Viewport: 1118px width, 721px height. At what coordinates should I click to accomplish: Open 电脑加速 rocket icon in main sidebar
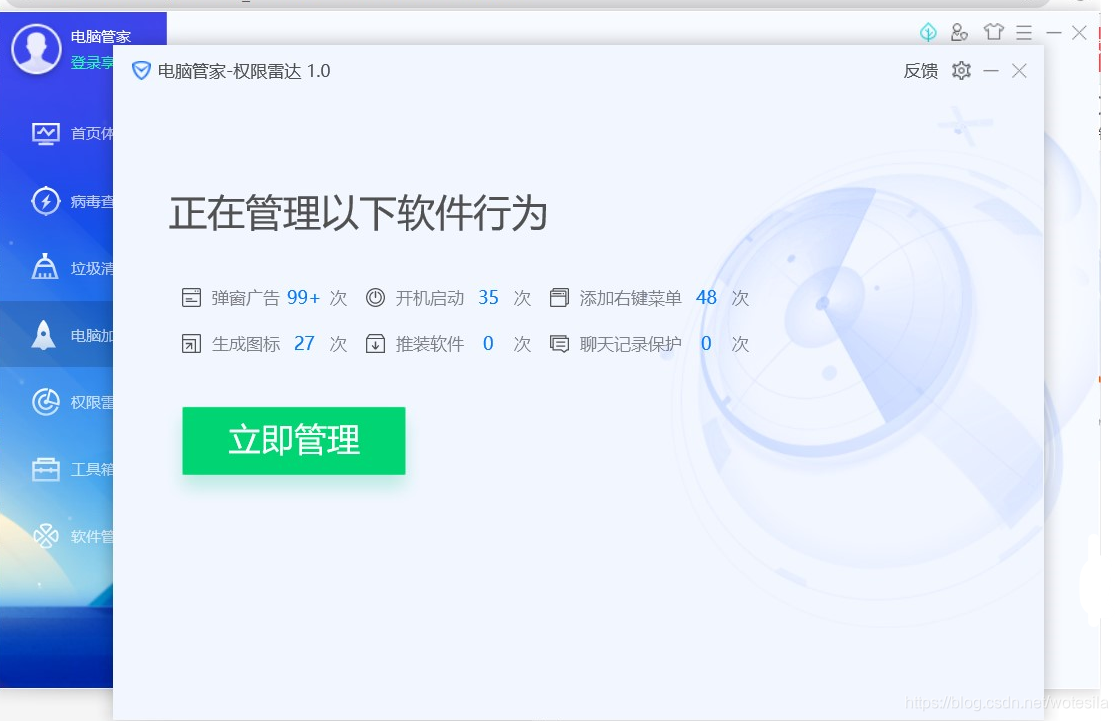[x=43, y=334]
